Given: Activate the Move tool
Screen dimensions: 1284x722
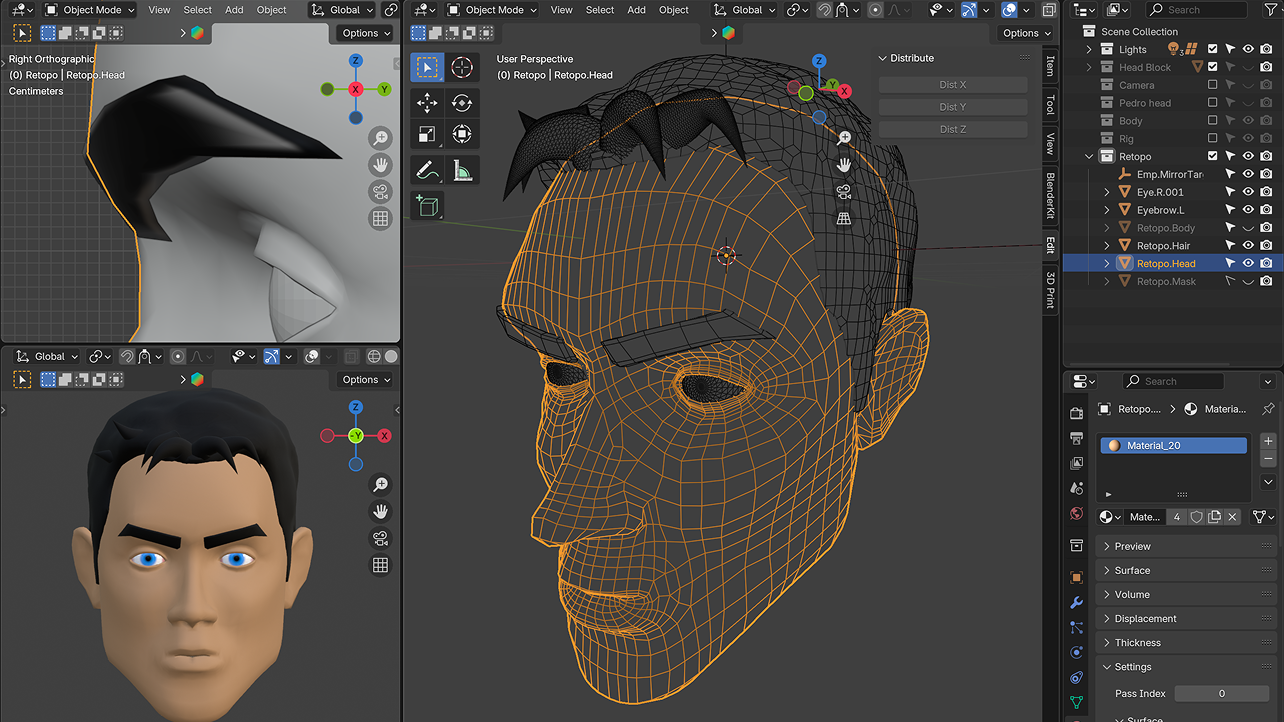Looking at the screenshot, I should tap(427, 103).
